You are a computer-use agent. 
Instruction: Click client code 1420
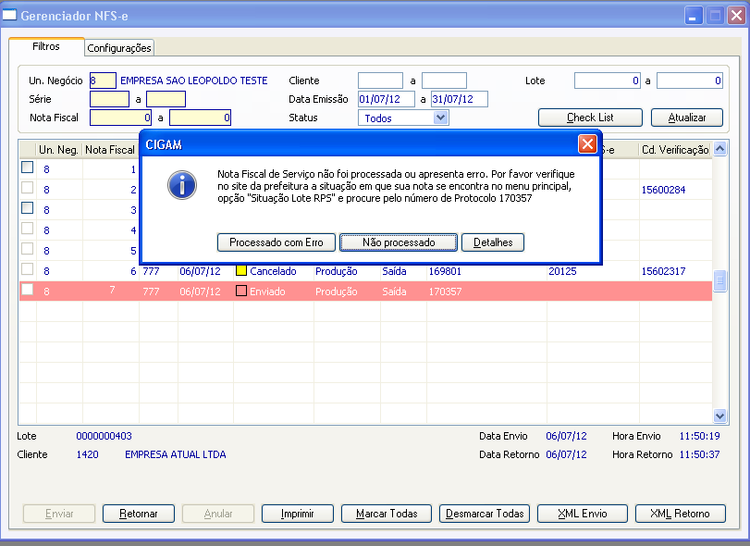coord(88,454)
